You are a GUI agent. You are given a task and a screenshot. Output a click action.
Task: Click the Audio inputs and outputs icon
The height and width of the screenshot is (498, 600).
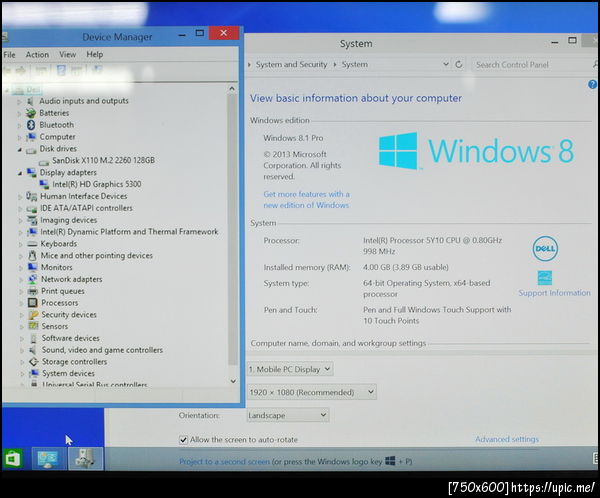pyautogui.click(x=31, y=101)
